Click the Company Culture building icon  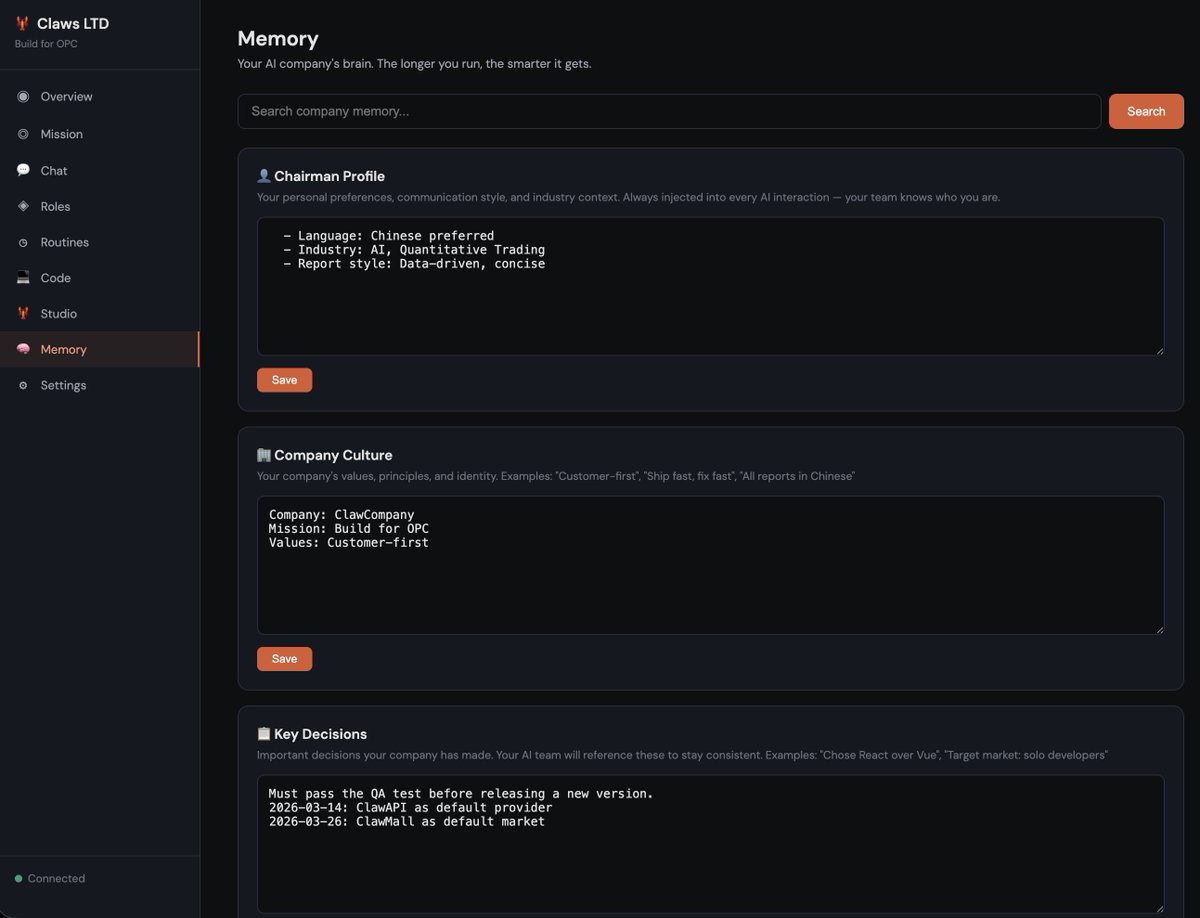(264, 455)
